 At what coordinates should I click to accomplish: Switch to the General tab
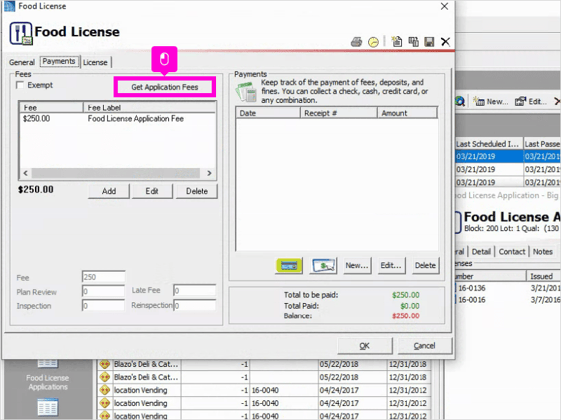pos(22,62)
